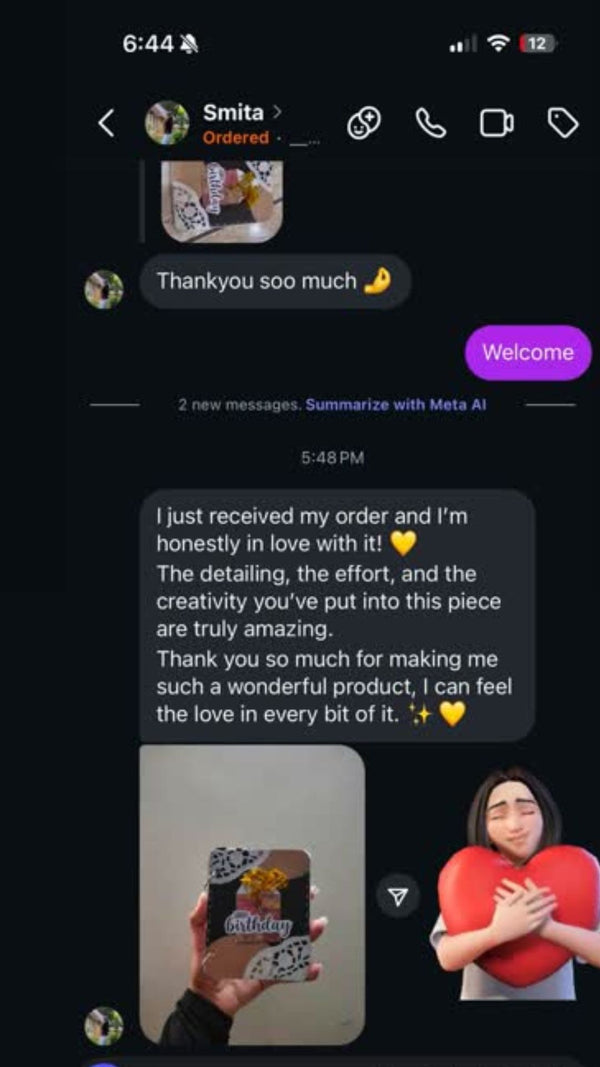Tap the avatar beside "Thankyou soo much"
600x1067 pixels.
point(104,289)
